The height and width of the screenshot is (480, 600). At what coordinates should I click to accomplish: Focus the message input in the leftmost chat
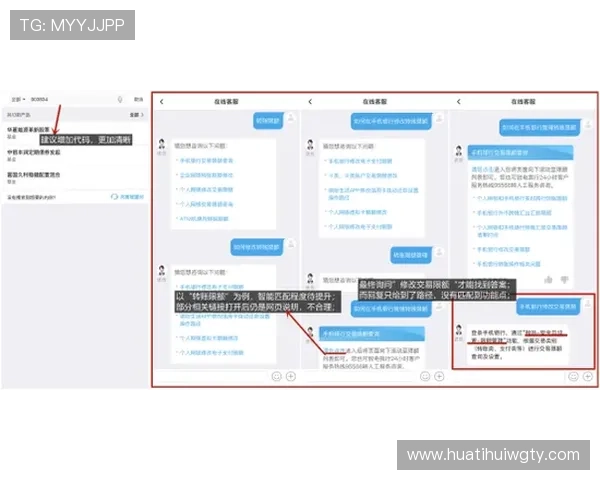pos(212,377)
